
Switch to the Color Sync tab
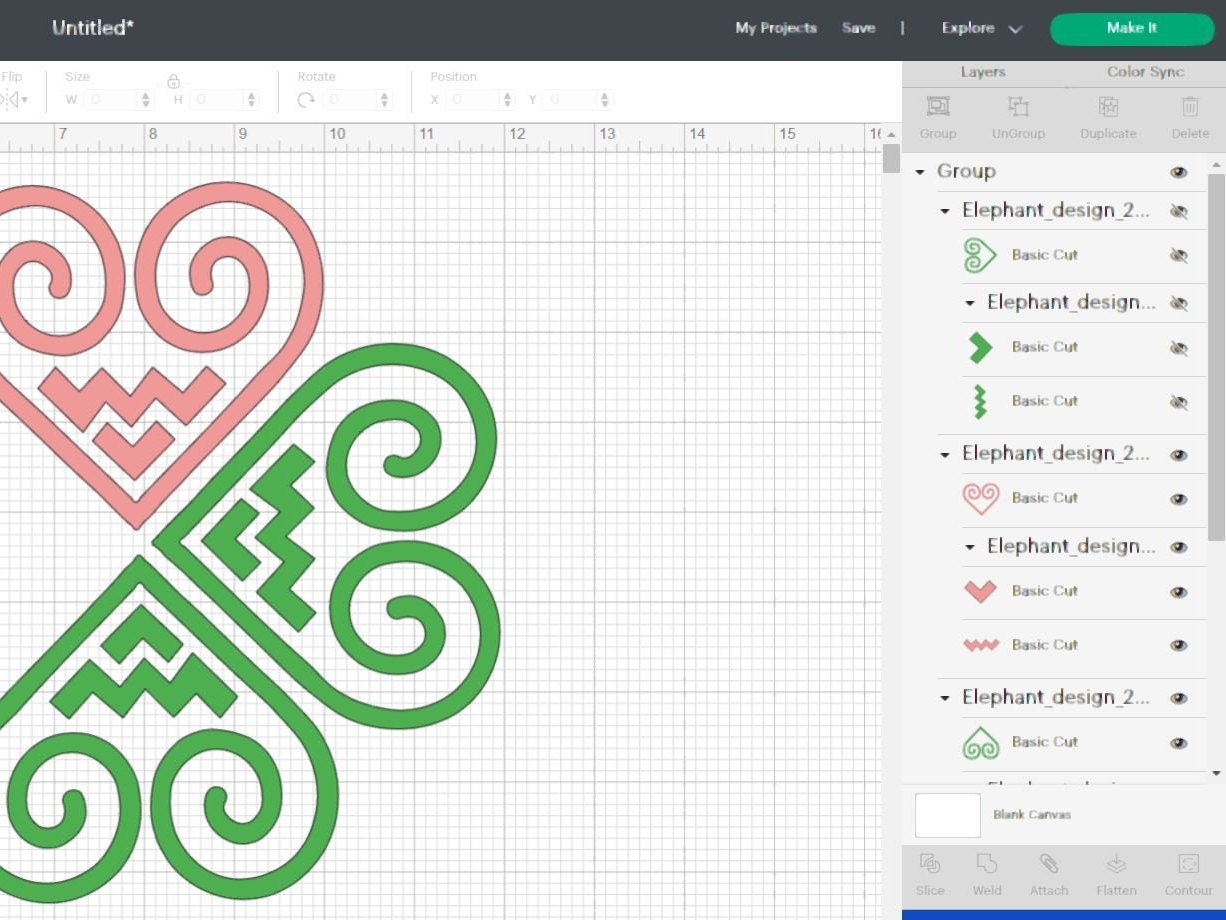pos(1144,72)
